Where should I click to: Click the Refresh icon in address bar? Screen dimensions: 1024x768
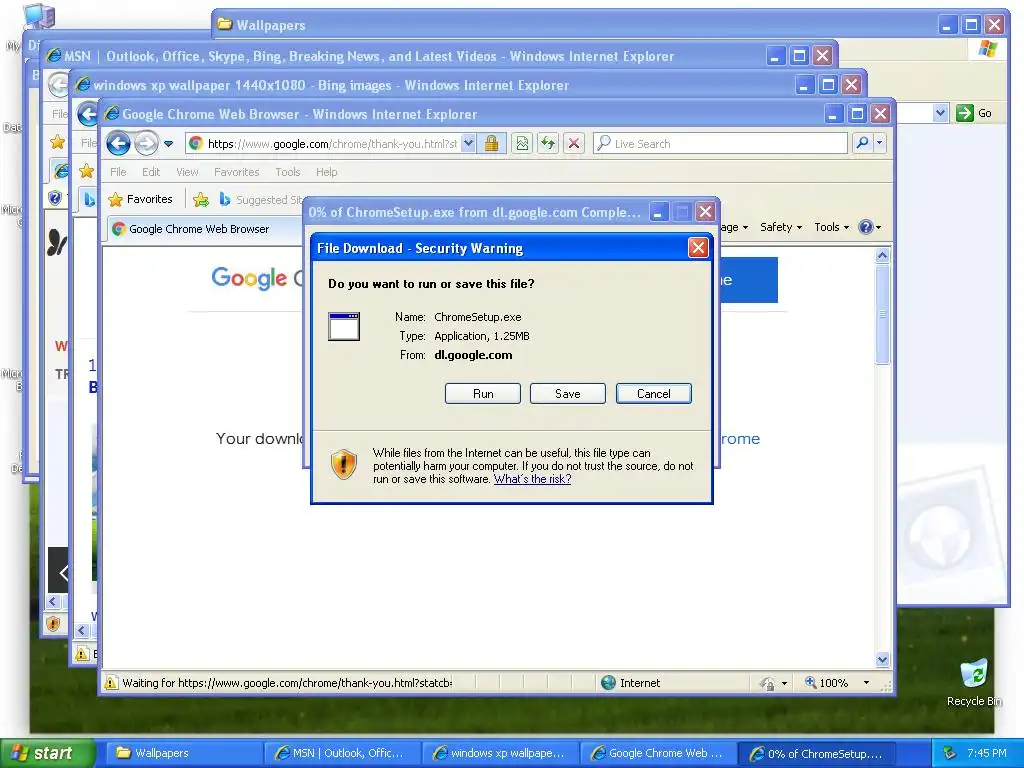coord(548,144)
